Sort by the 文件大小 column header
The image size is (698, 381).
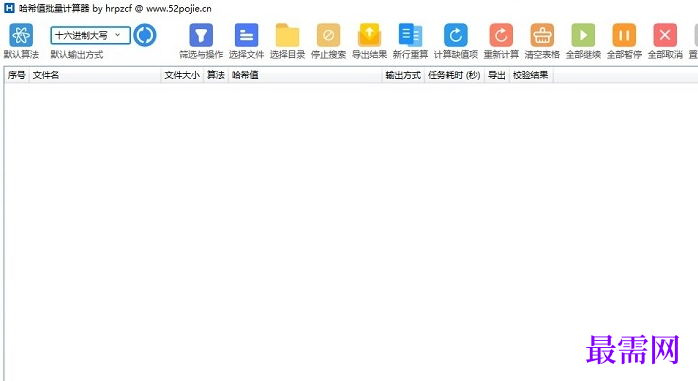click(182, 75)
